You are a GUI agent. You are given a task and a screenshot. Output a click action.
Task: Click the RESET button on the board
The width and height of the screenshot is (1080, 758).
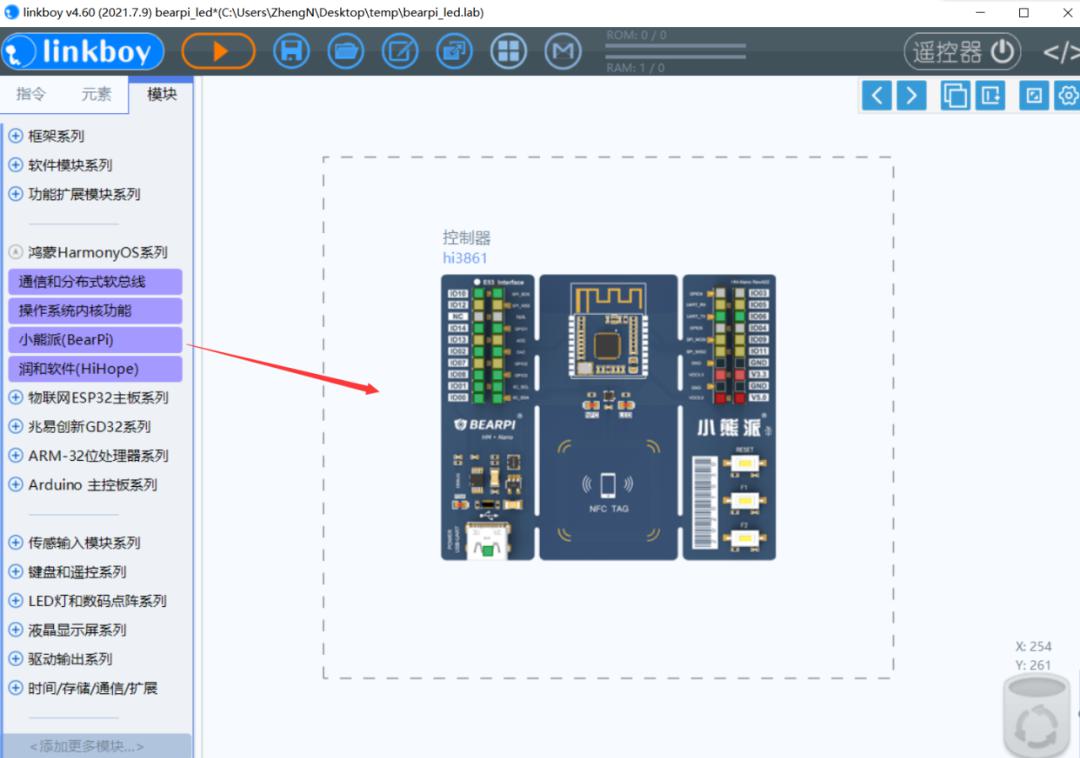click(745, 463)
